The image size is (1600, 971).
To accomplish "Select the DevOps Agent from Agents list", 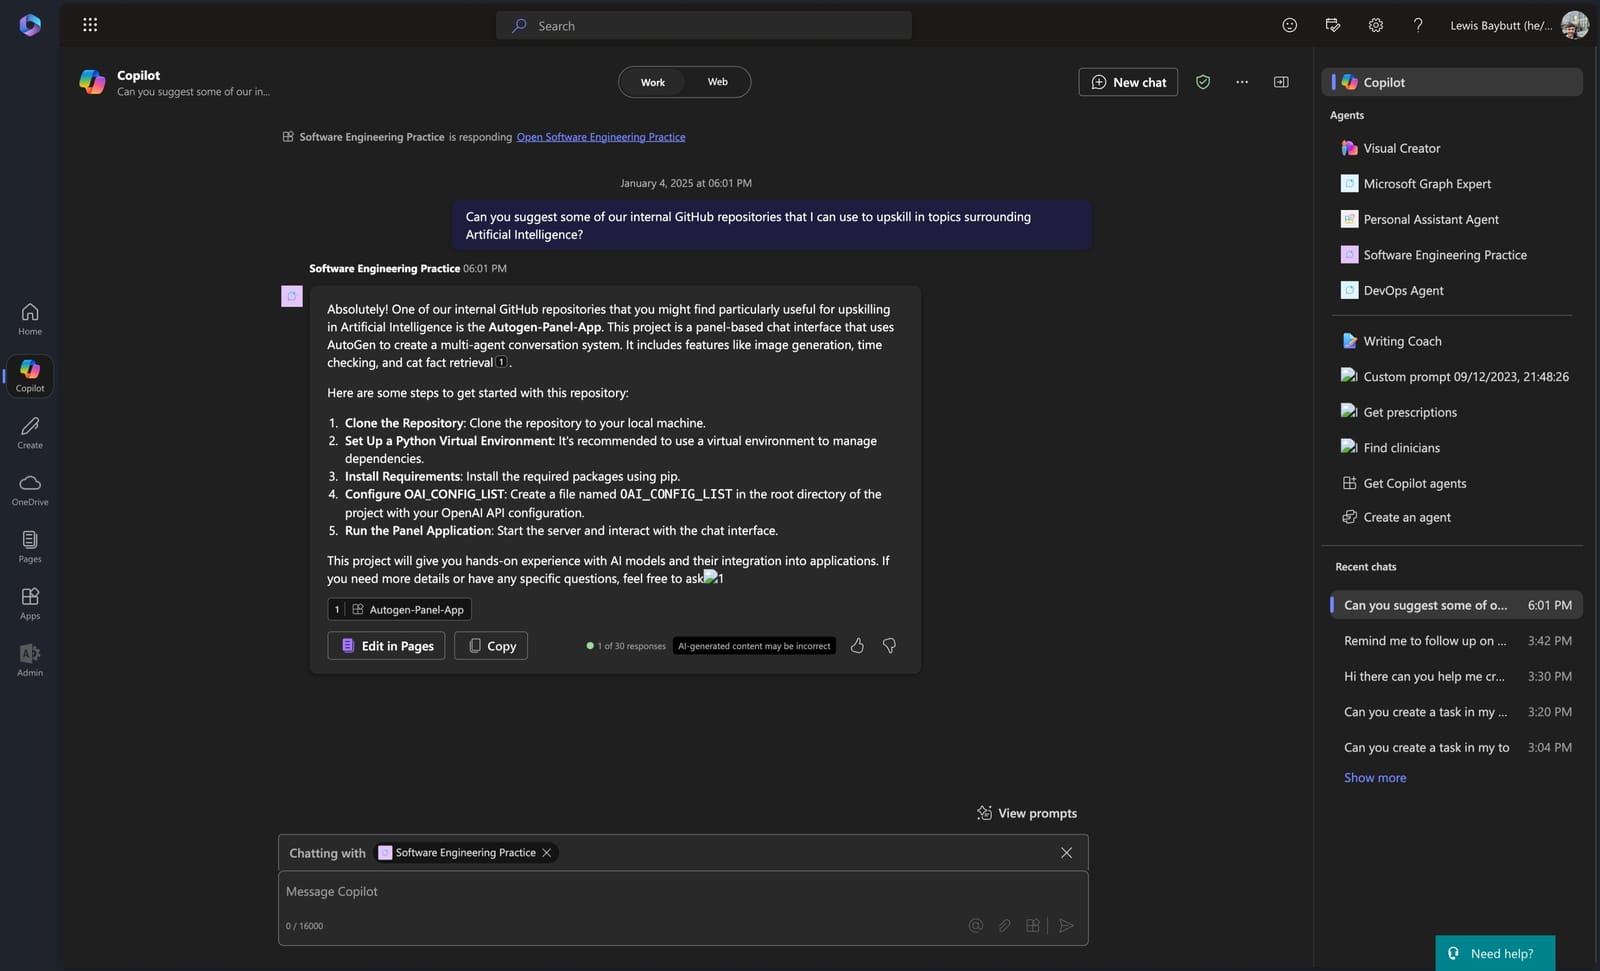I will (1400, 290).
